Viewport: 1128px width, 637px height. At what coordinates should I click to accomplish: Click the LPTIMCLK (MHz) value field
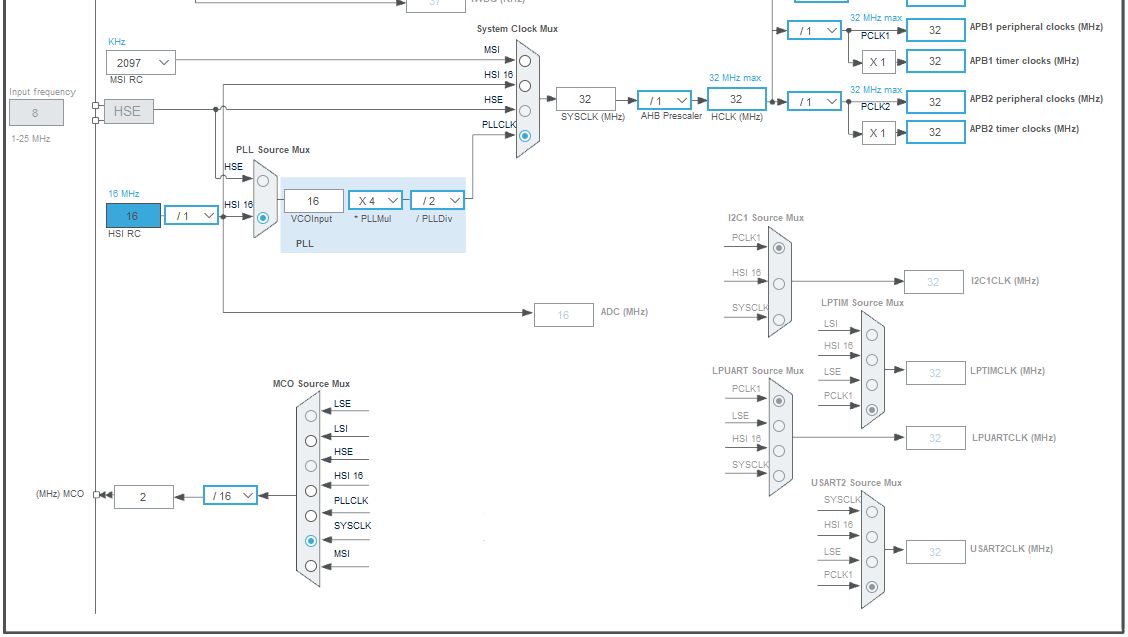pyautogui.click(x=935, y=373)
